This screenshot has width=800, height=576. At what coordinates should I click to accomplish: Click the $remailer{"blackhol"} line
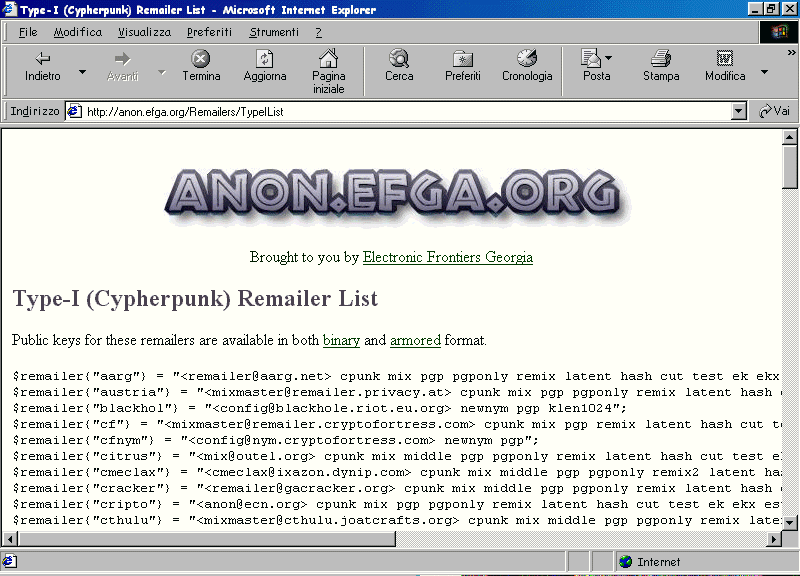pos(319,408)
